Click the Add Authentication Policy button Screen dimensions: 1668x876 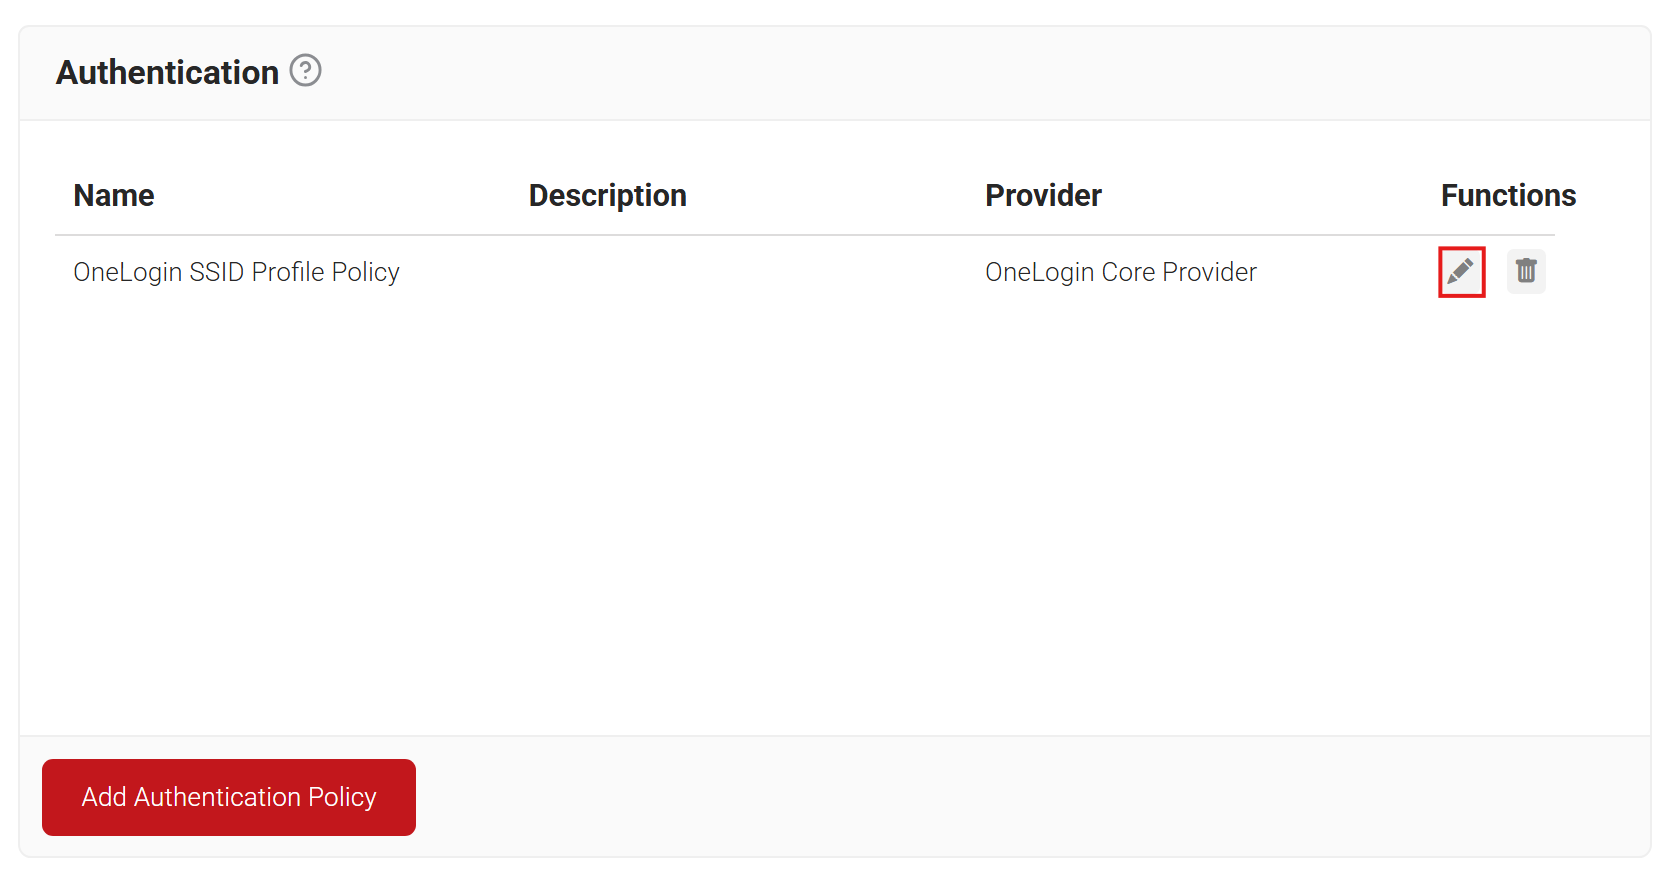(x=229, y=797)
